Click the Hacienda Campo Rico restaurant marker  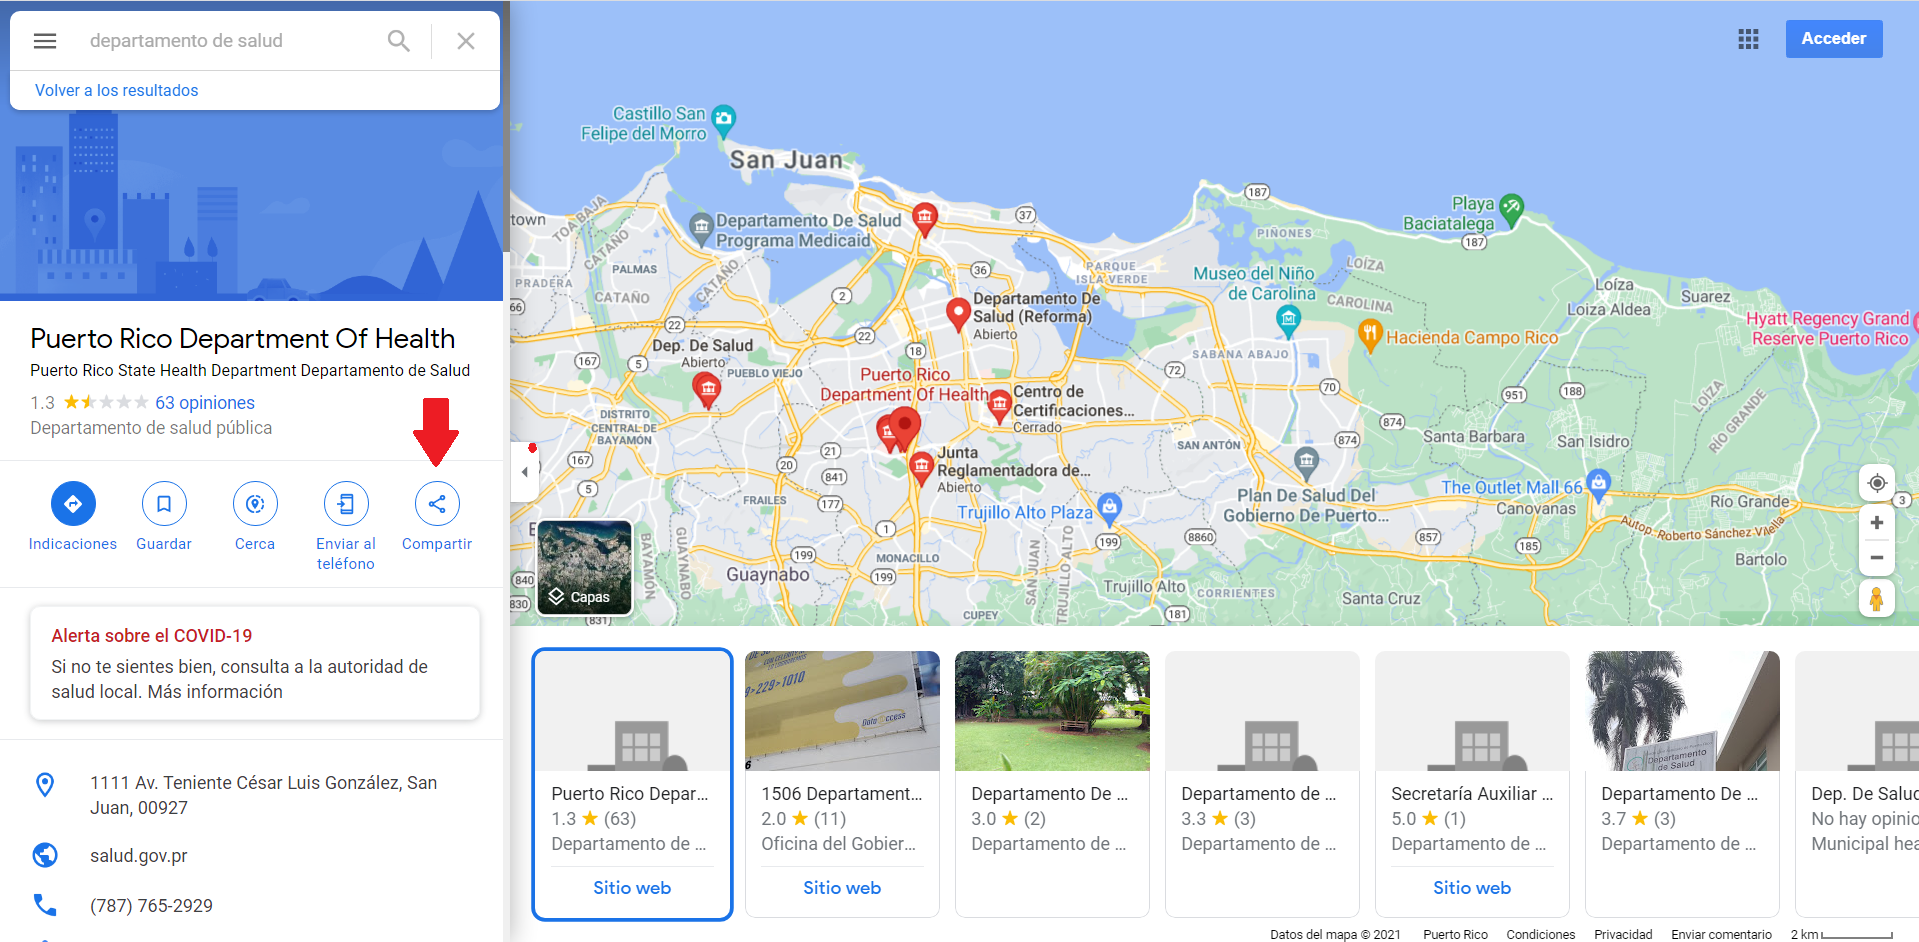[1370, 335]
